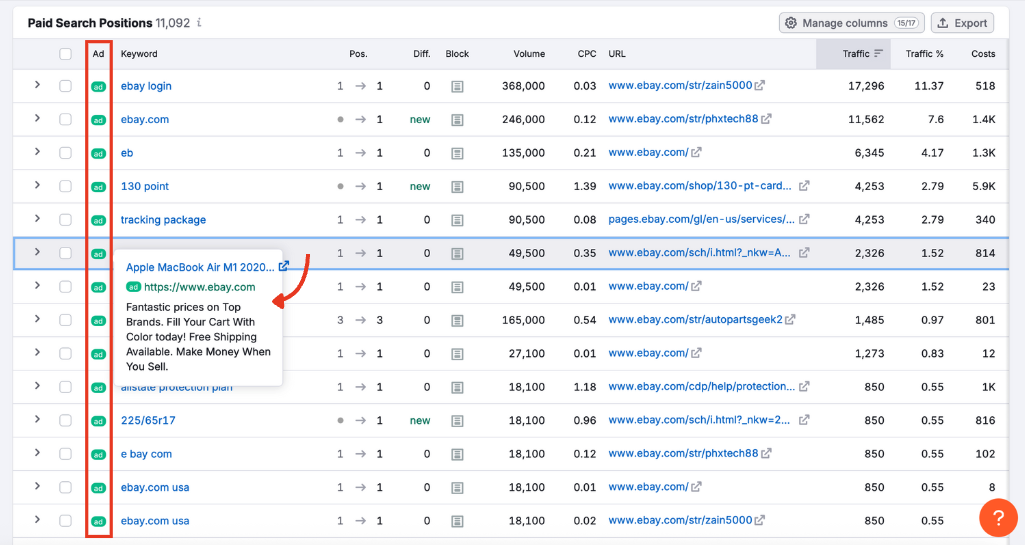
Task: Expand the ebay.com keyword row
Action: point(37,119)
